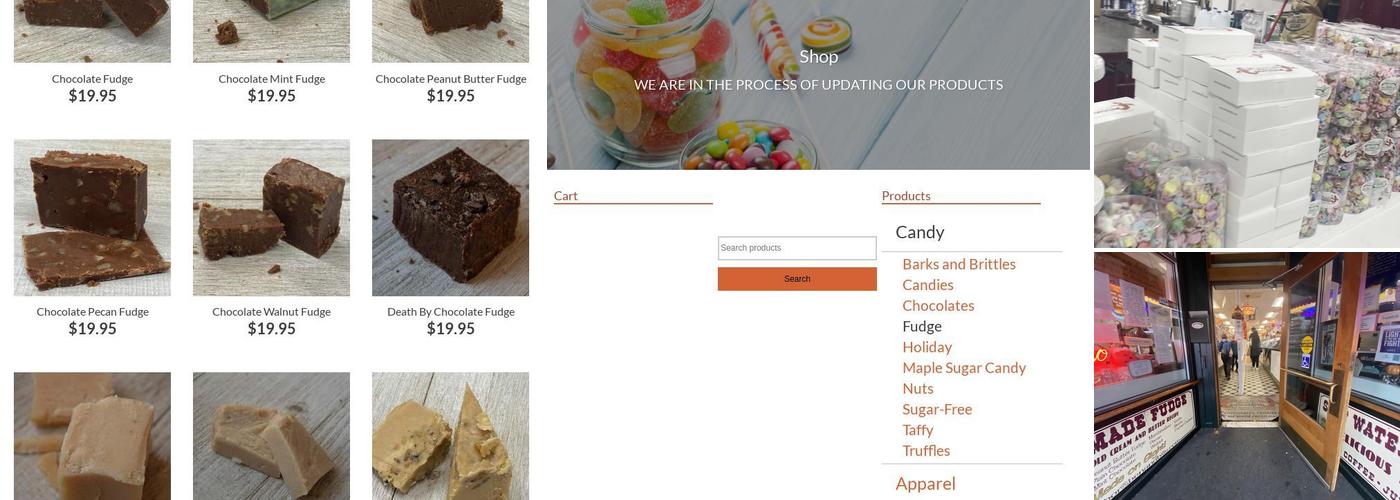1400x500 pixels.
Task: Open the Candy product category
Action: [x=920, y=232]
